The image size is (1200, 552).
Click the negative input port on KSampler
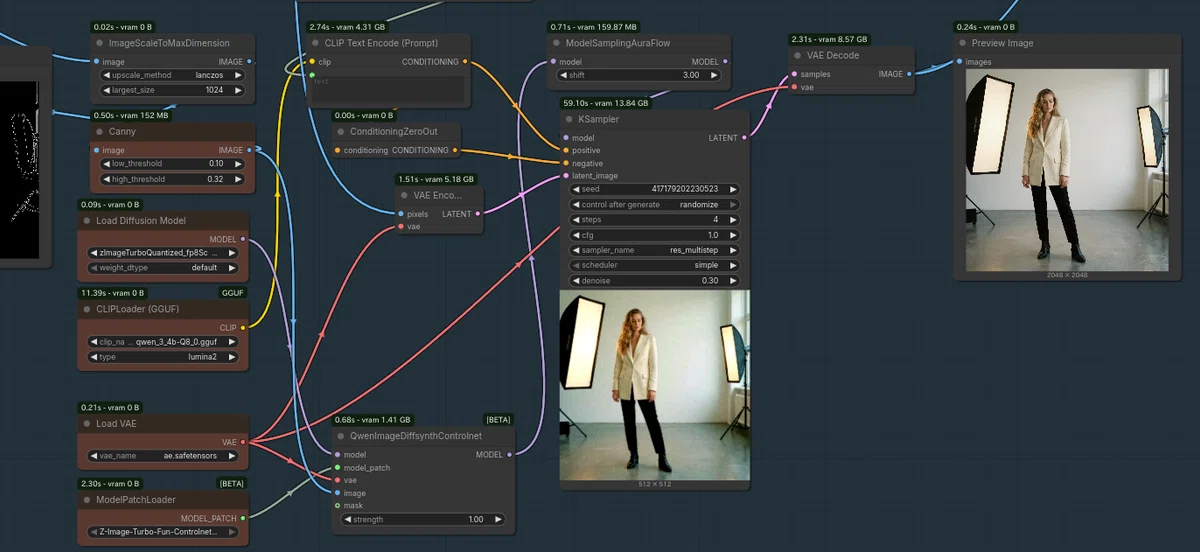coord(566,163)
